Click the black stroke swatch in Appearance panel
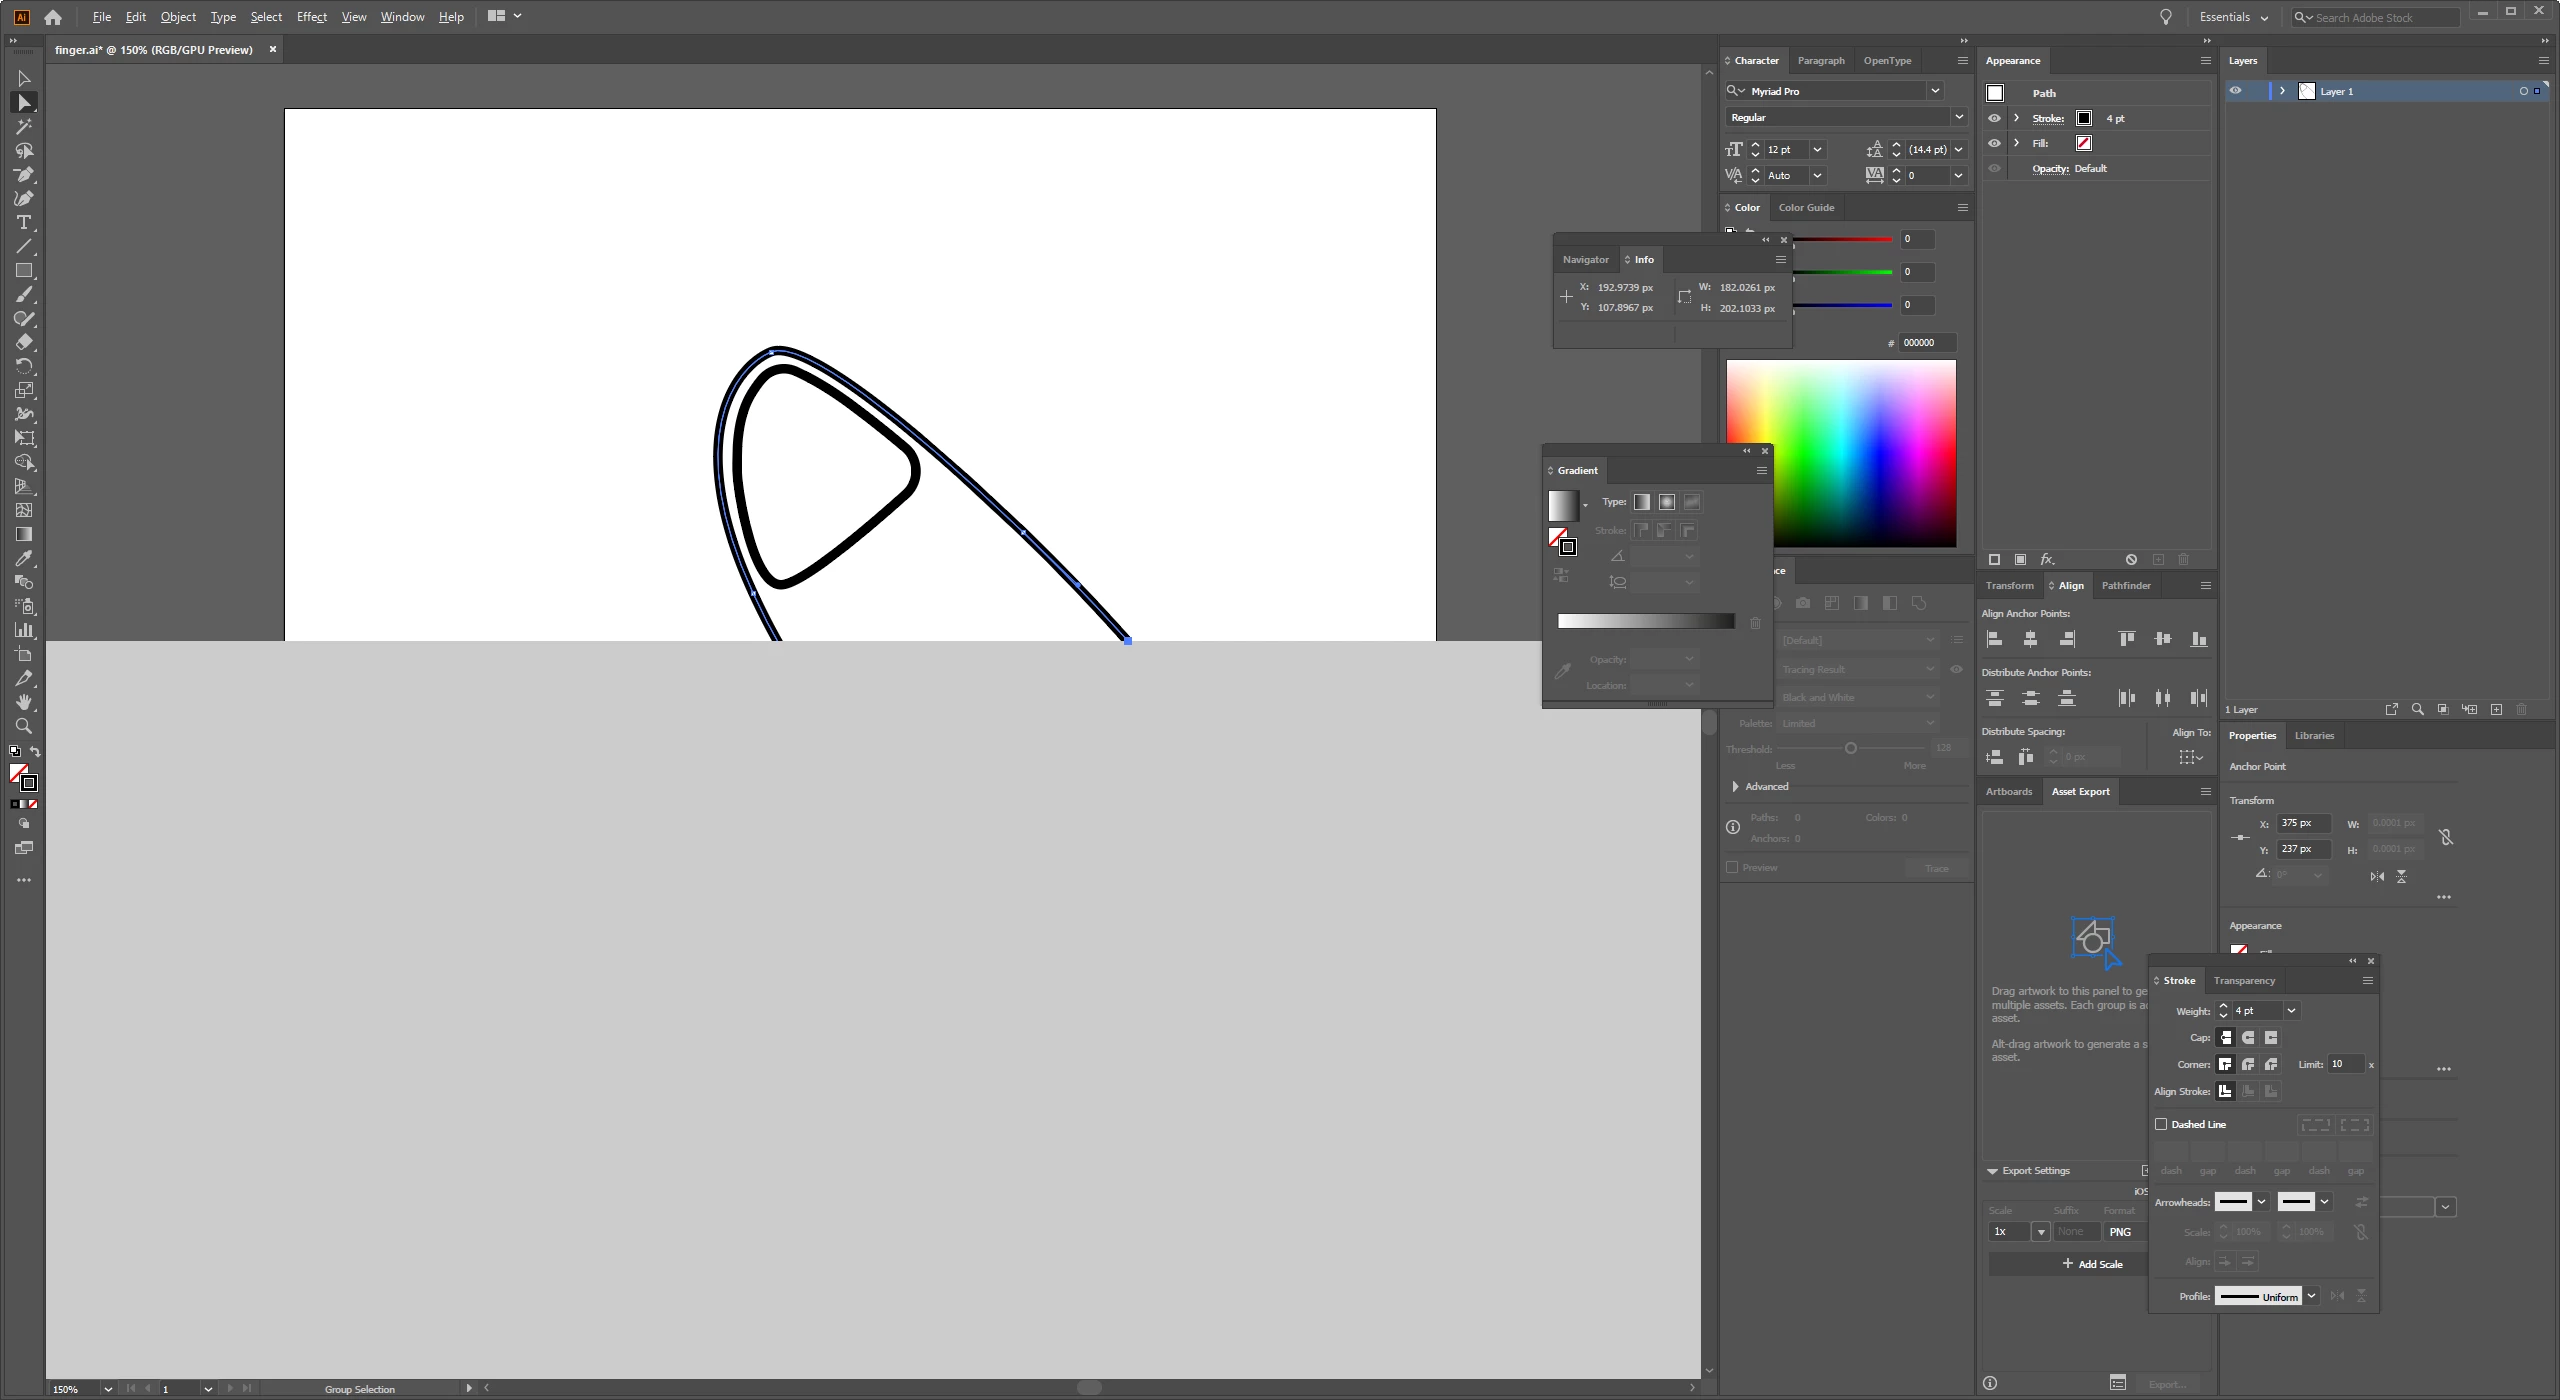This screenshot has width=2560, height=1400. (2084, 118)
